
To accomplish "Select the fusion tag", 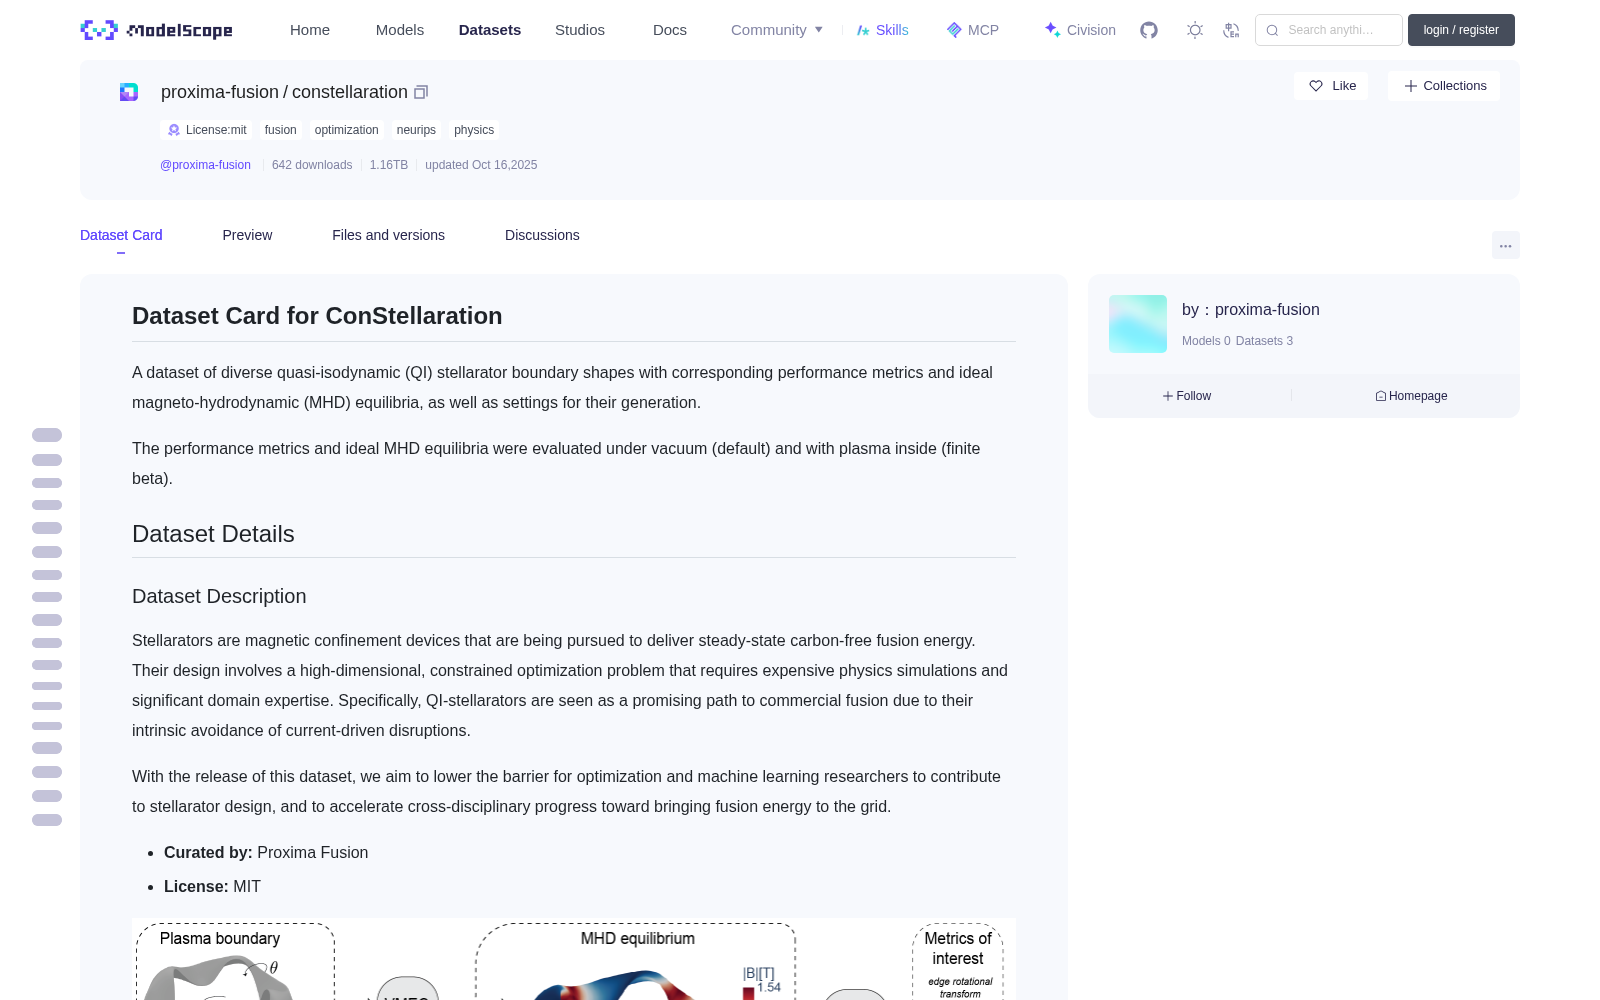I will click(x=280, y=130).
